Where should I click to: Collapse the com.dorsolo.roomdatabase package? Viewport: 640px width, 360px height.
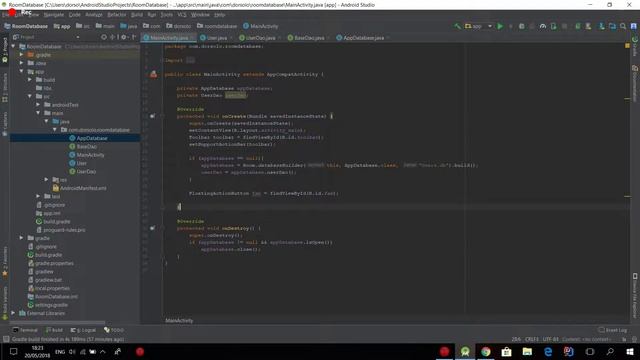(55, 130)
